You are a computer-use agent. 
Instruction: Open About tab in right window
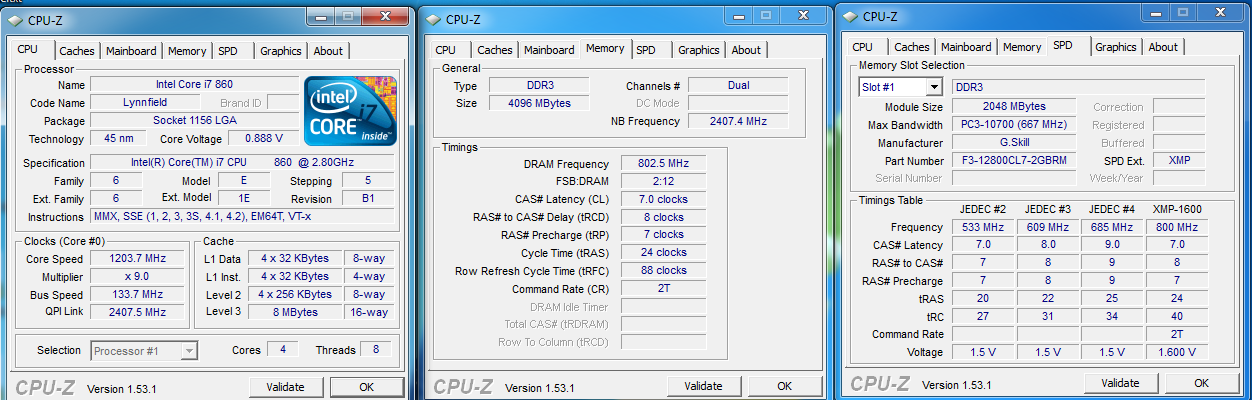click(1163, 47)
